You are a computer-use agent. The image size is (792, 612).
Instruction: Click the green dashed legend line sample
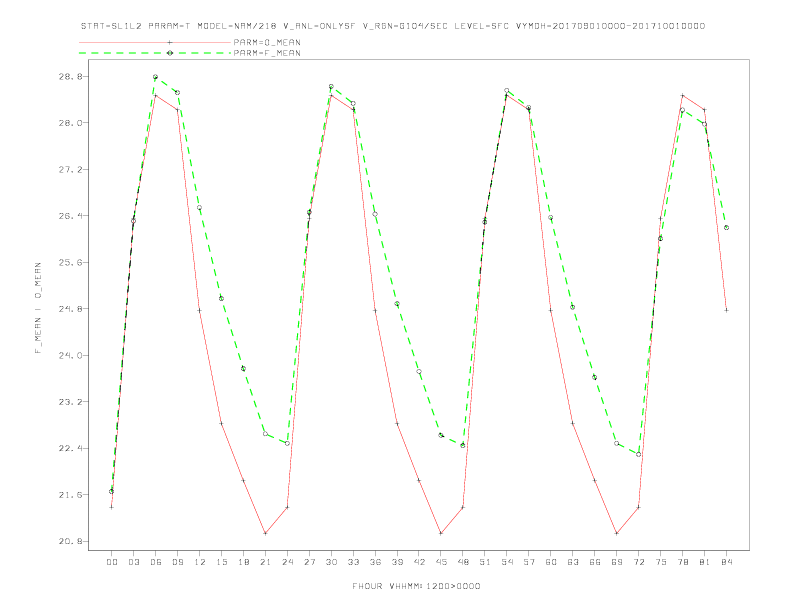point(155,53)
